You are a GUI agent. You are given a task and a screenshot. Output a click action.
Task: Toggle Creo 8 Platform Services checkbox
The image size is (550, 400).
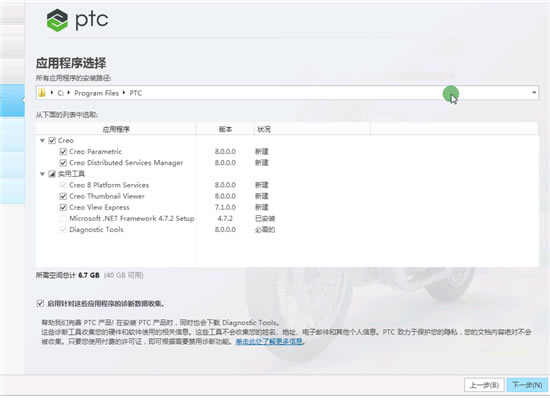pyautogui.click(x=63, y=185)
